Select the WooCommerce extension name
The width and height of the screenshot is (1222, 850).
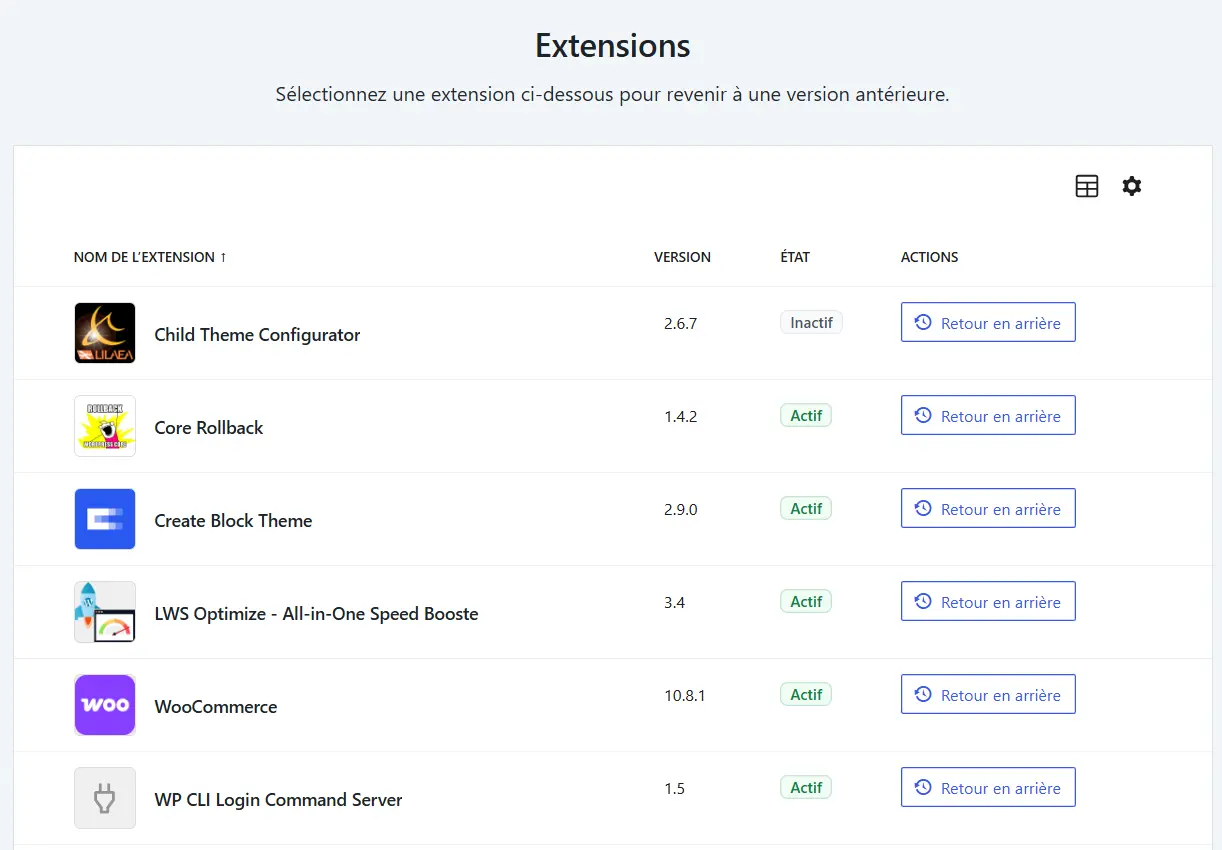[216, 707]
